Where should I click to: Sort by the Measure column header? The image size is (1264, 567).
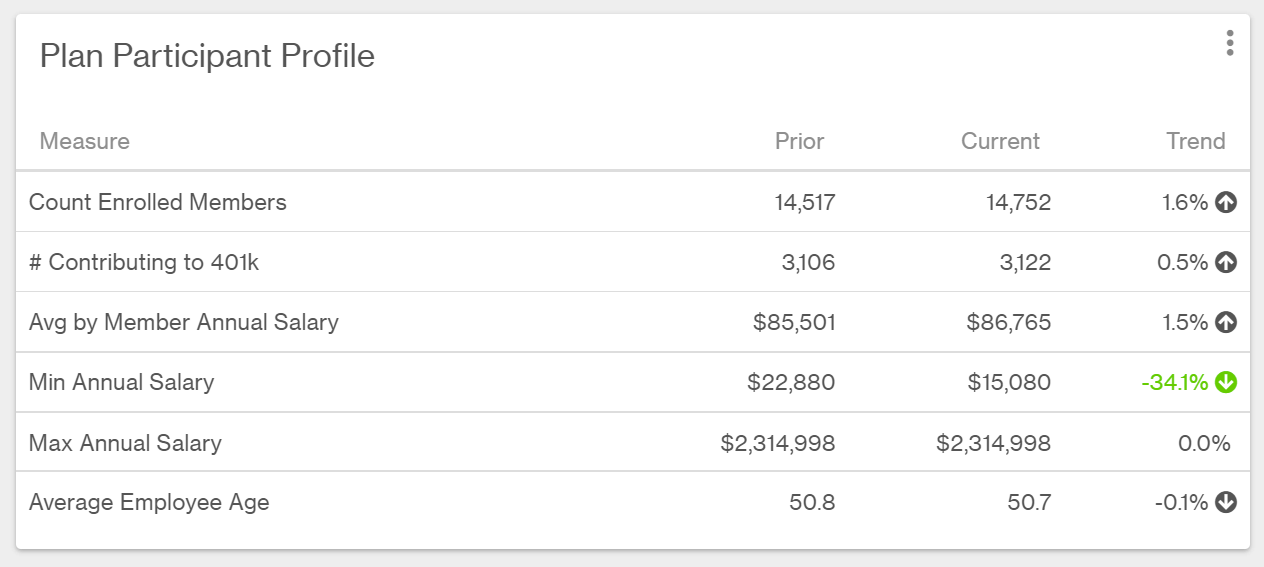click(x=85, y=141)
